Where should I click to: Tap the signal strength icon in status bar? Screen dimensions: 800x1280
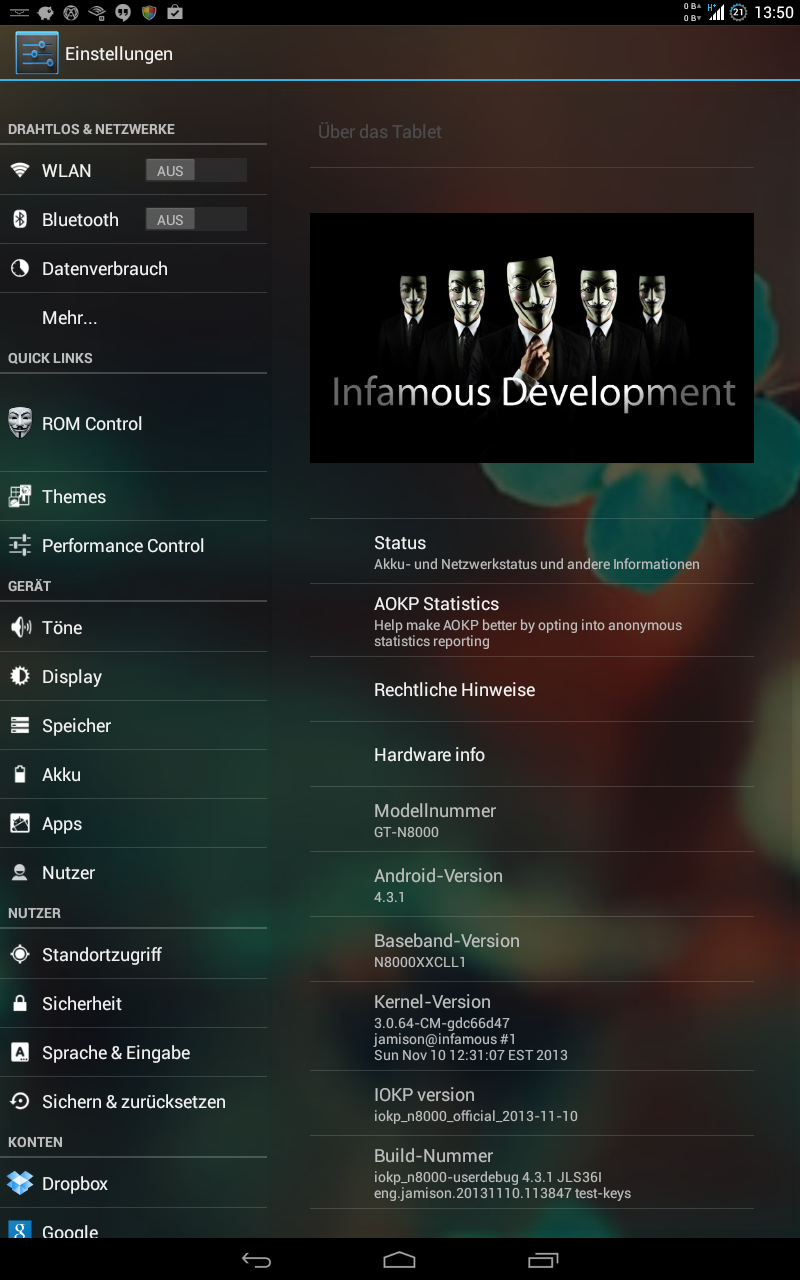[x=716, y=12]
